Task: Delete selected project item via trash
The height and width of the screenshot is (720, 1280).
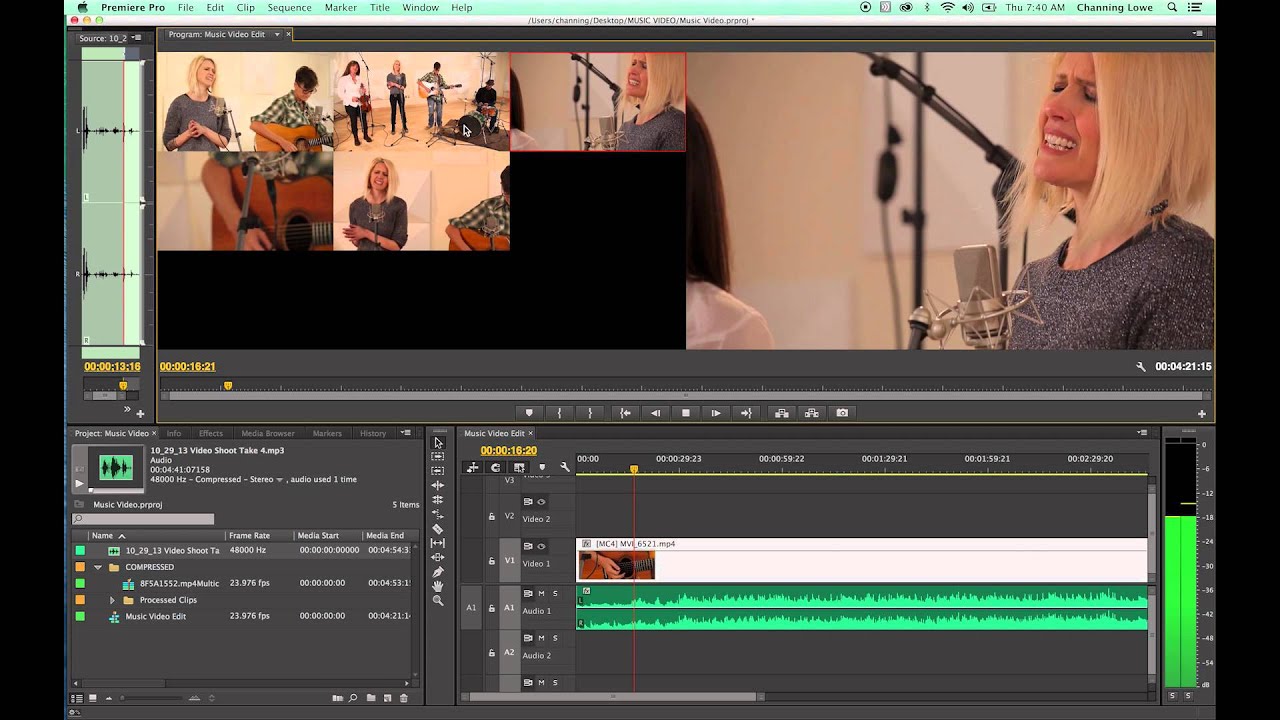Action: pyautogui.click(x=404, y=698)
